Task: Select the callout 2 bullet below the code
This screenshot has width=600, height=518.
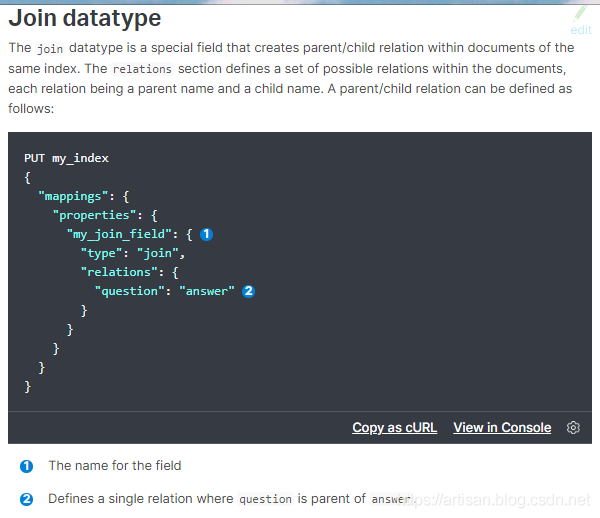Action: point(26,499)
